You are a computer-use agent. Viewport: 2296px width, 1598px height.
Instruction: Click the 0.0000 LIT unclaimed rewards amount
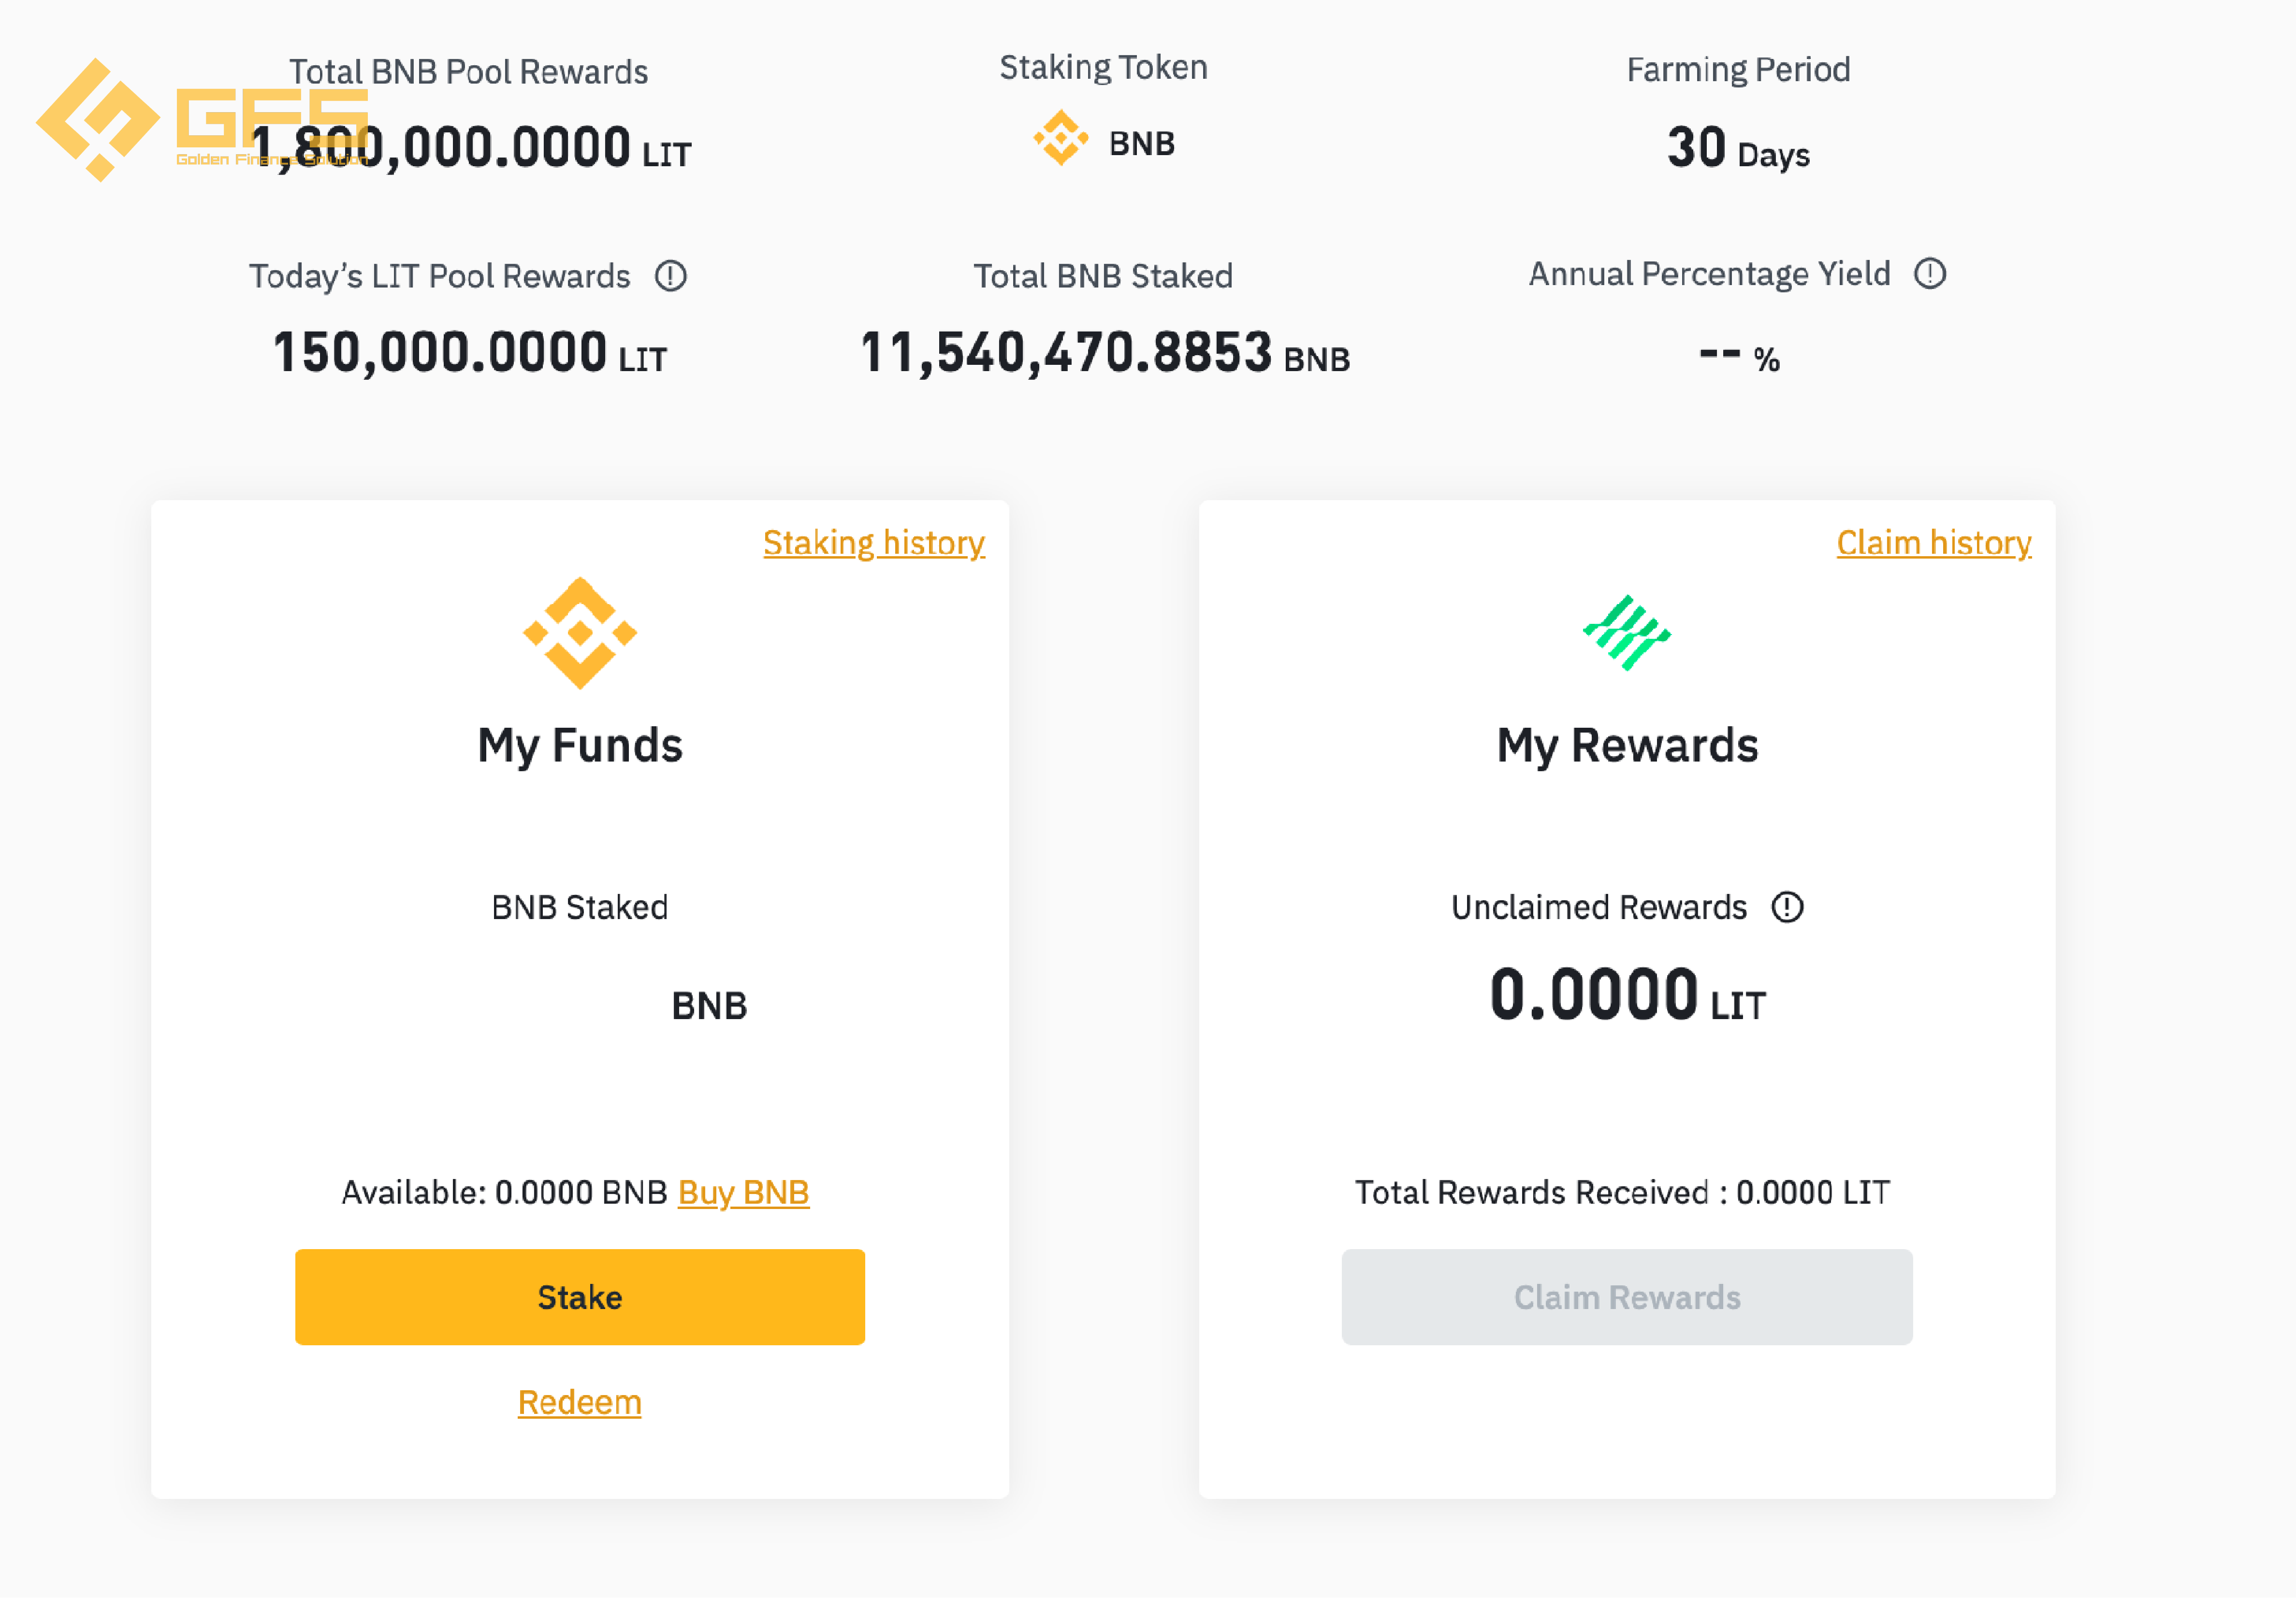click(1626, 996)
